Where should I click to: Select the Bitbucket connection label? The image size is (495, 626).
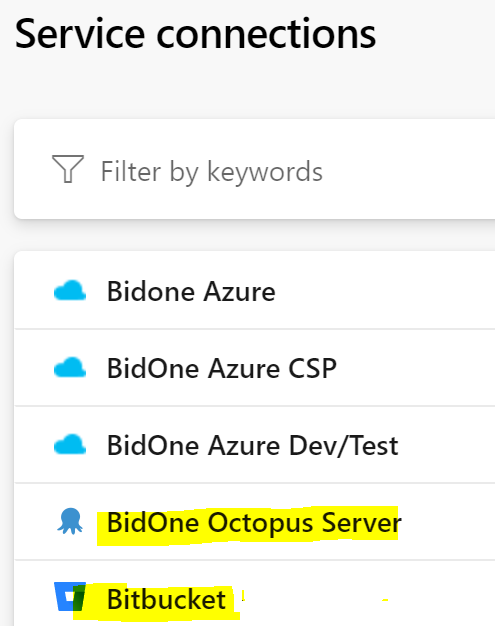pyautogui.click(x=166, y=599)
